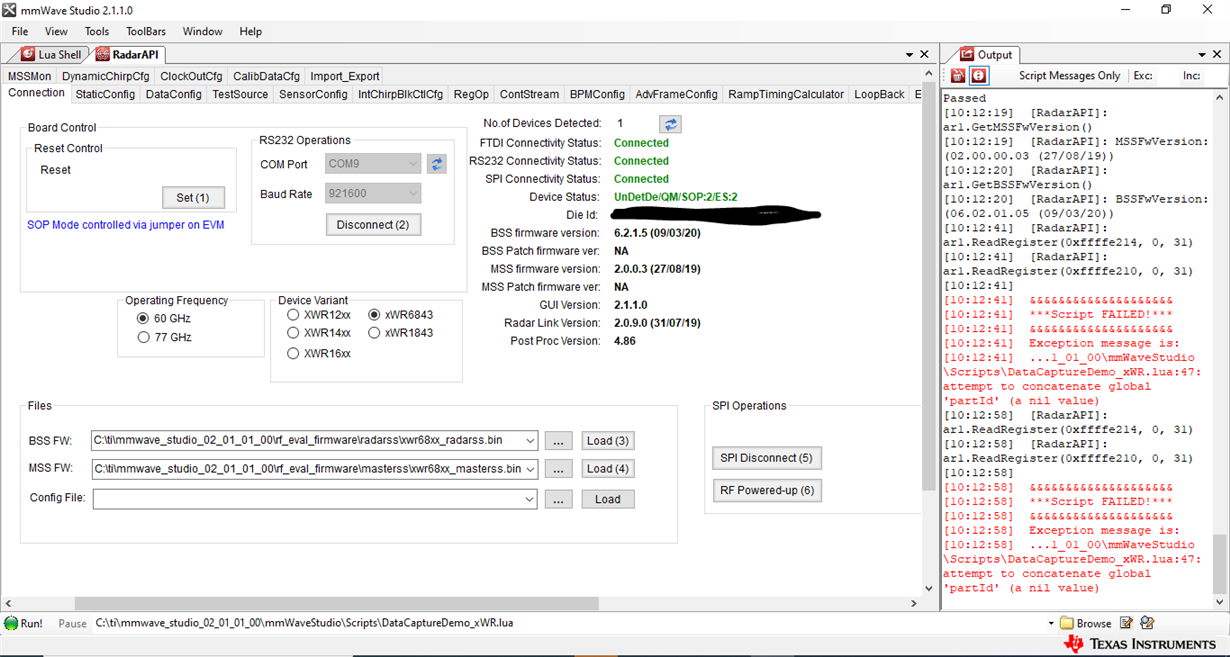The image size is (1230, 657).
Task: Expand the MSS FW path dropdown
Action: coord(529,469)
